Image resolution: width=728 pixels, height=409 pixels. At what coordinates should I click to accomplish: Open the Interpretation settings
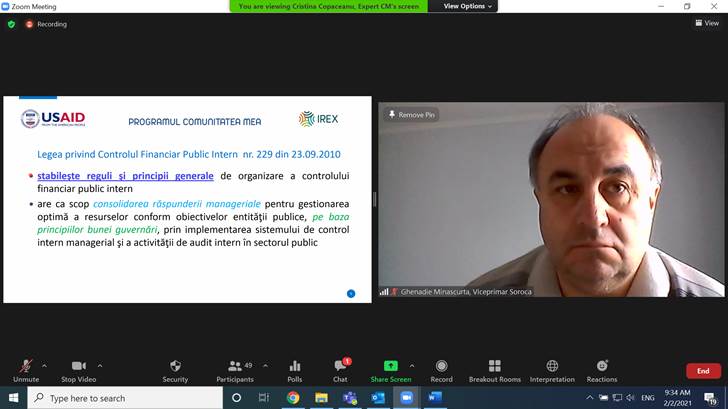click(552, 370)
